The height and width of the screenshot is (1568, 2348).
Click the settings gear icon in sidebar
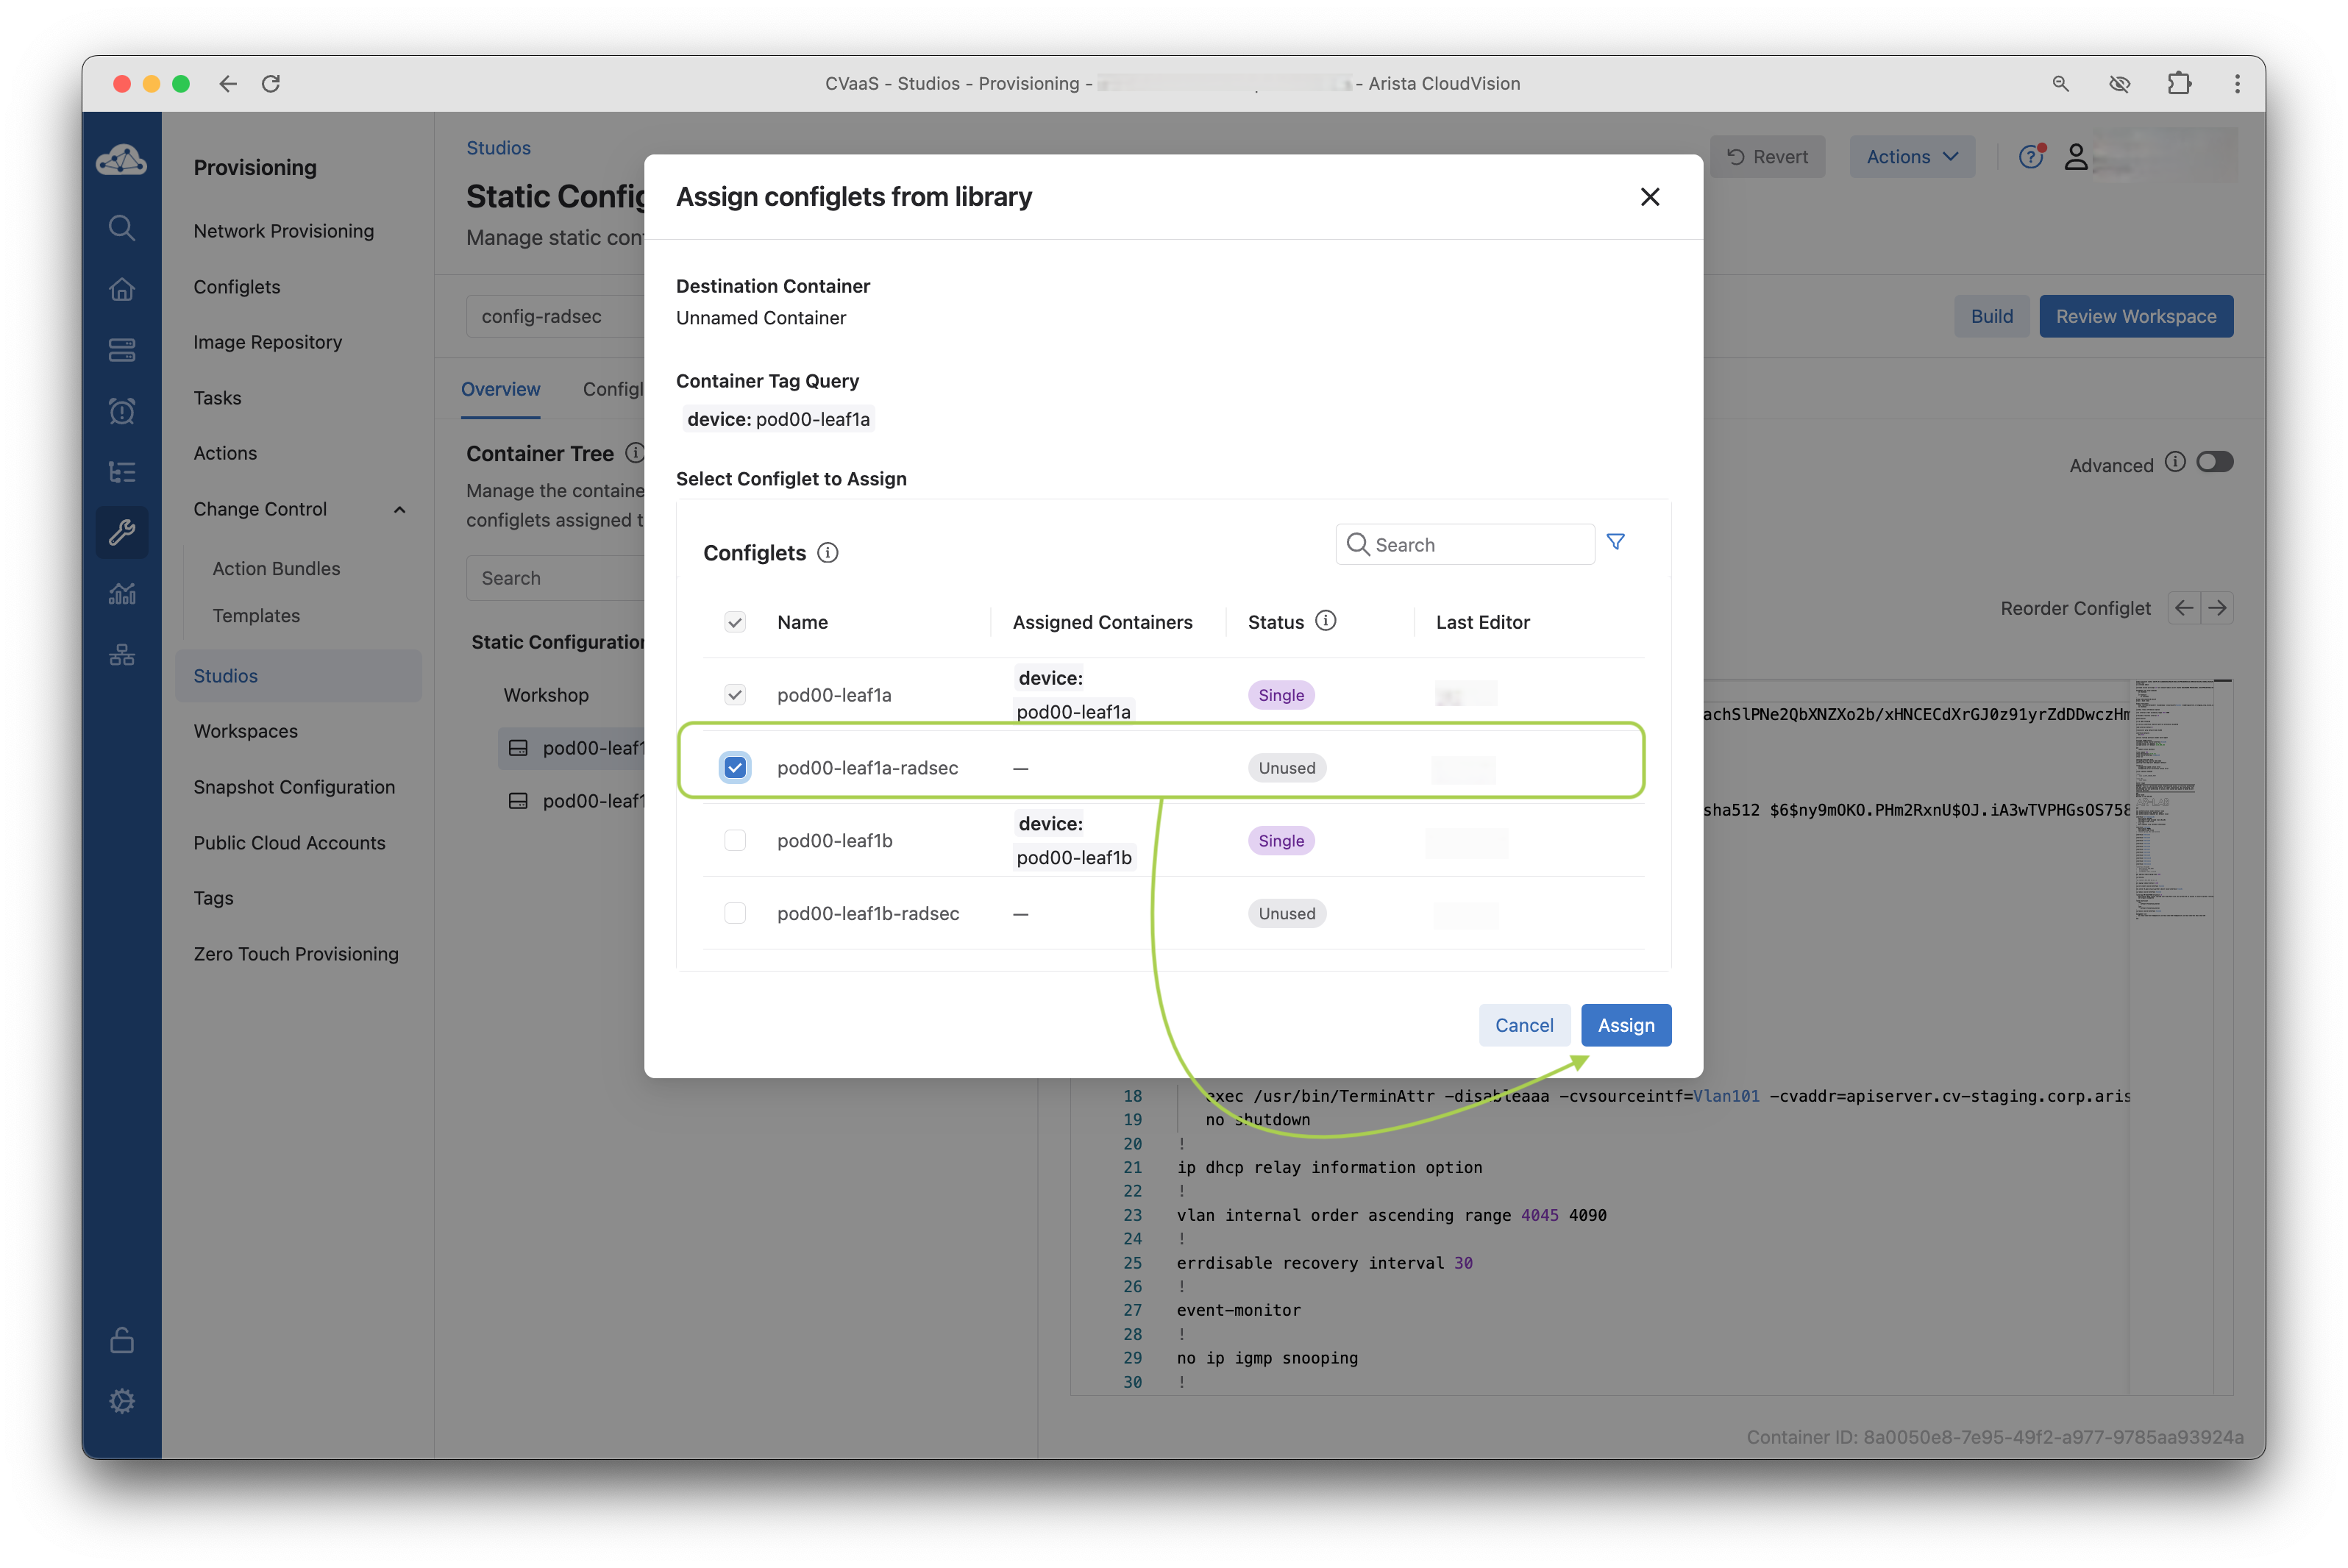122,1401
